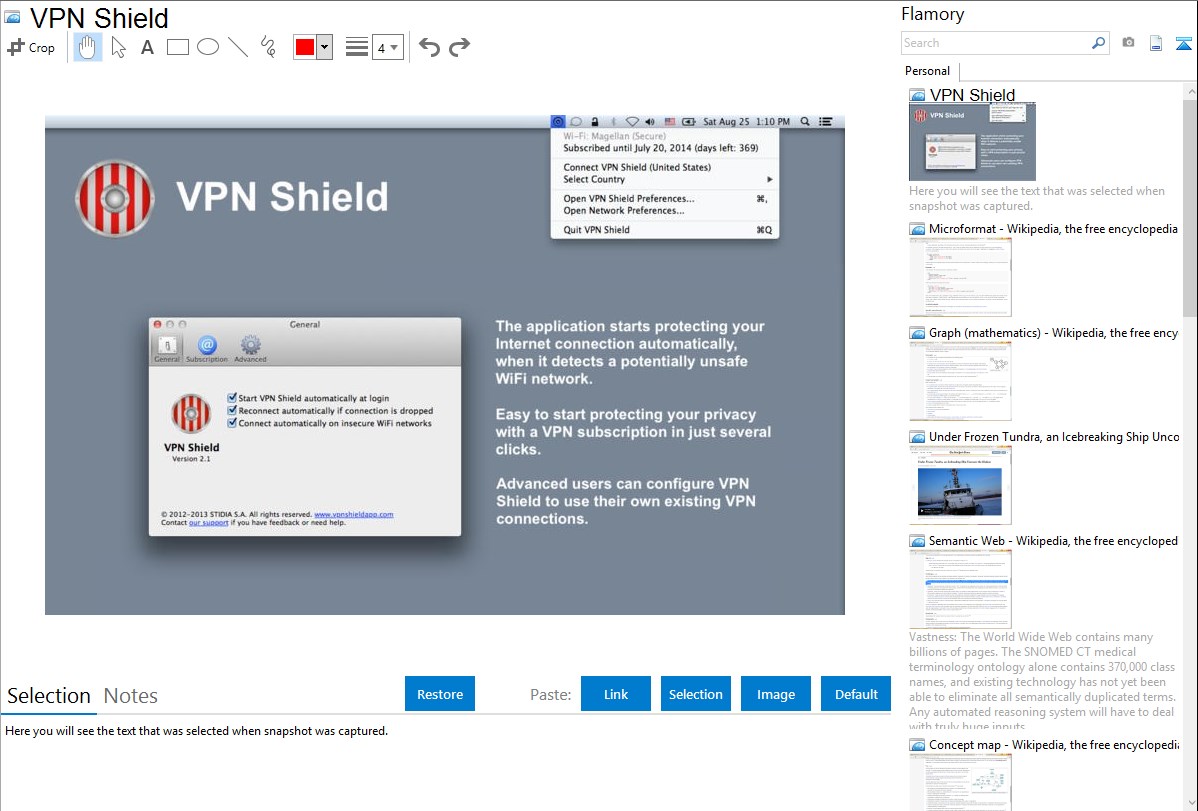1198x811 pixels.
Task: Click the document page icon
Action: tap(1156, 43)
